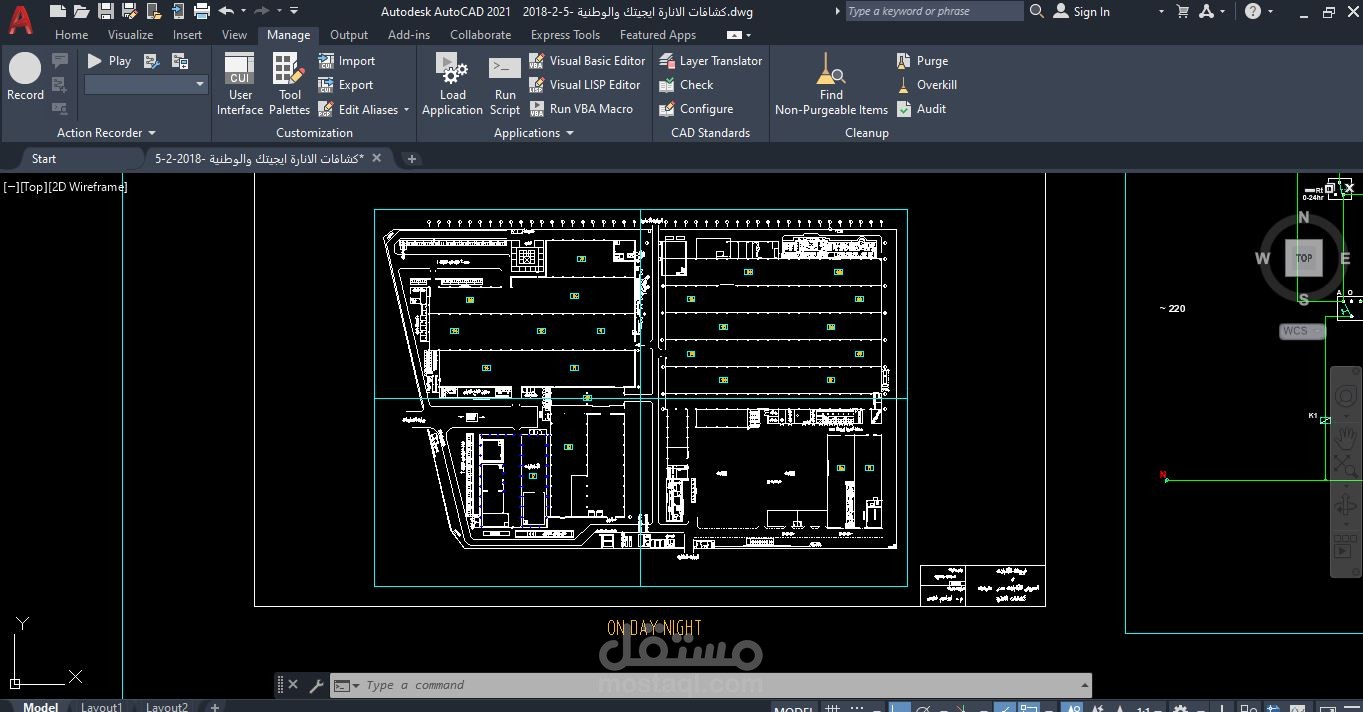Undo the last action

pos(226,11)
